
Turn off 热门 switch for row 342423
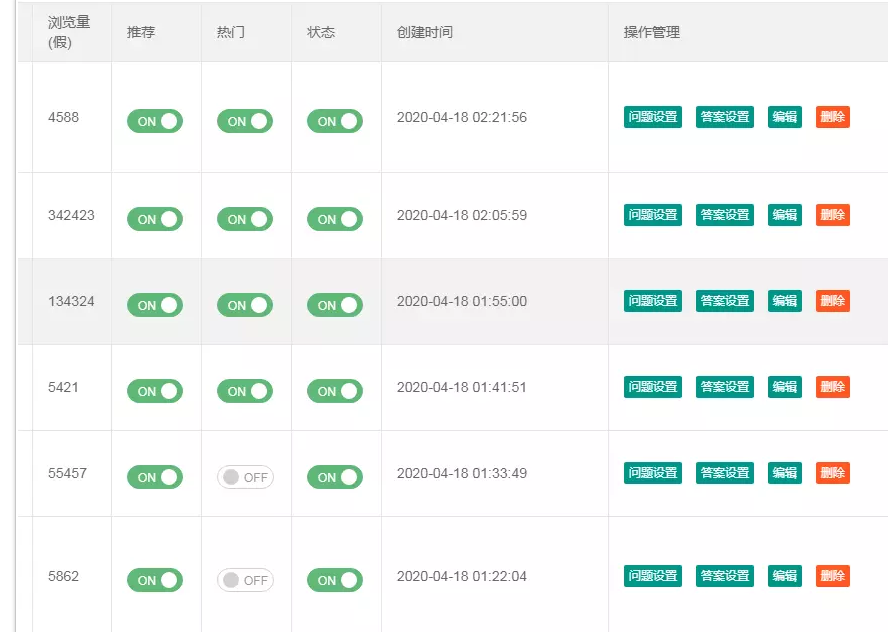(x=245, y=219)
